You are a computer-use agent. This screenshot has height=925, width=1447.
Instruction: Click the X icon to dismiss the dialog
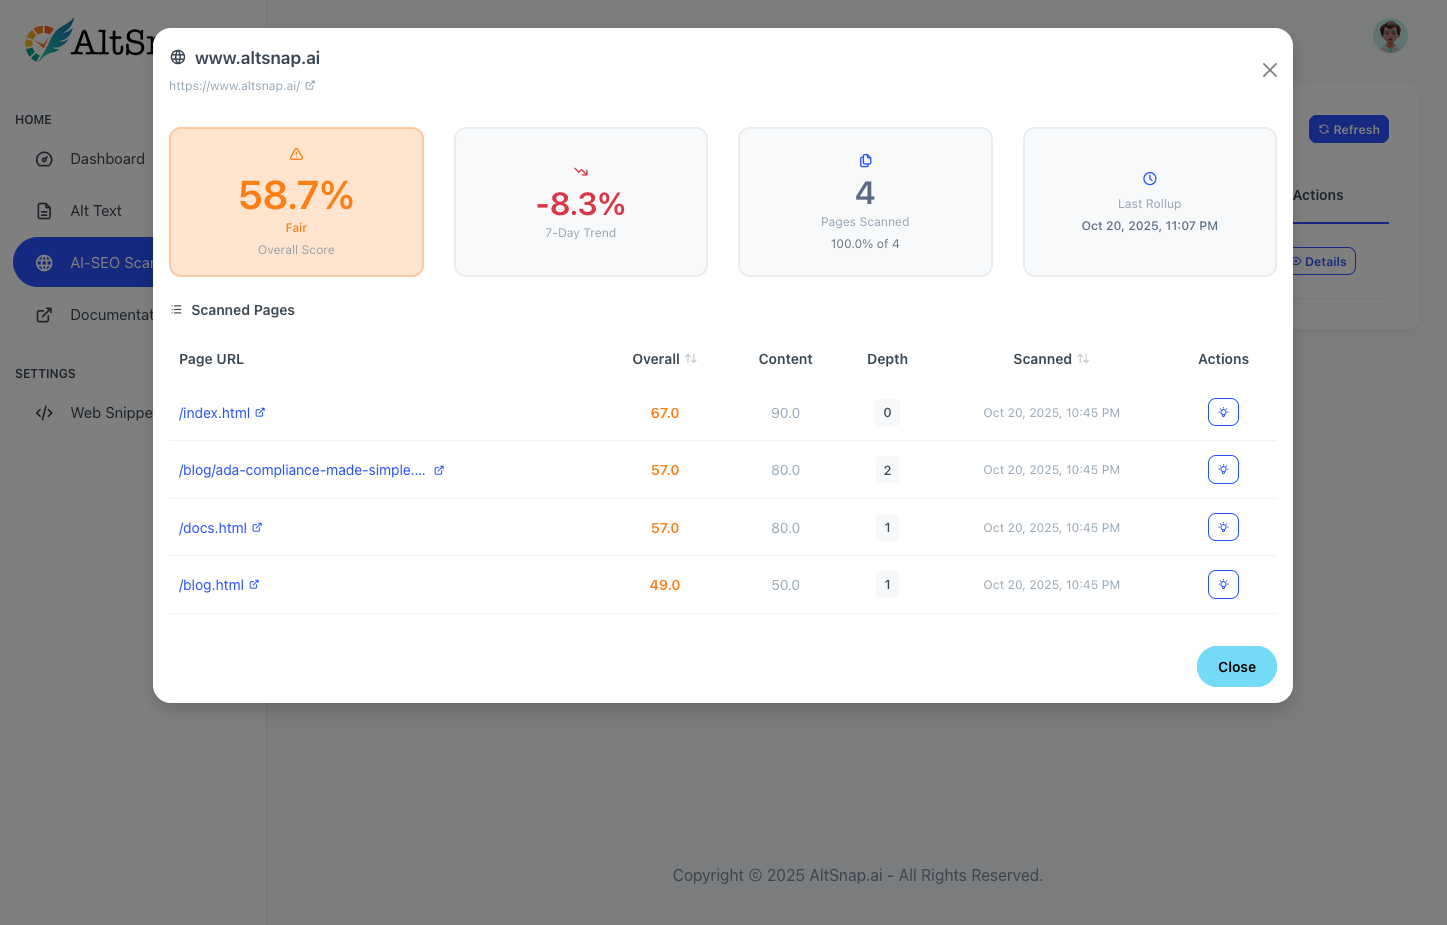click(1269, 70)
